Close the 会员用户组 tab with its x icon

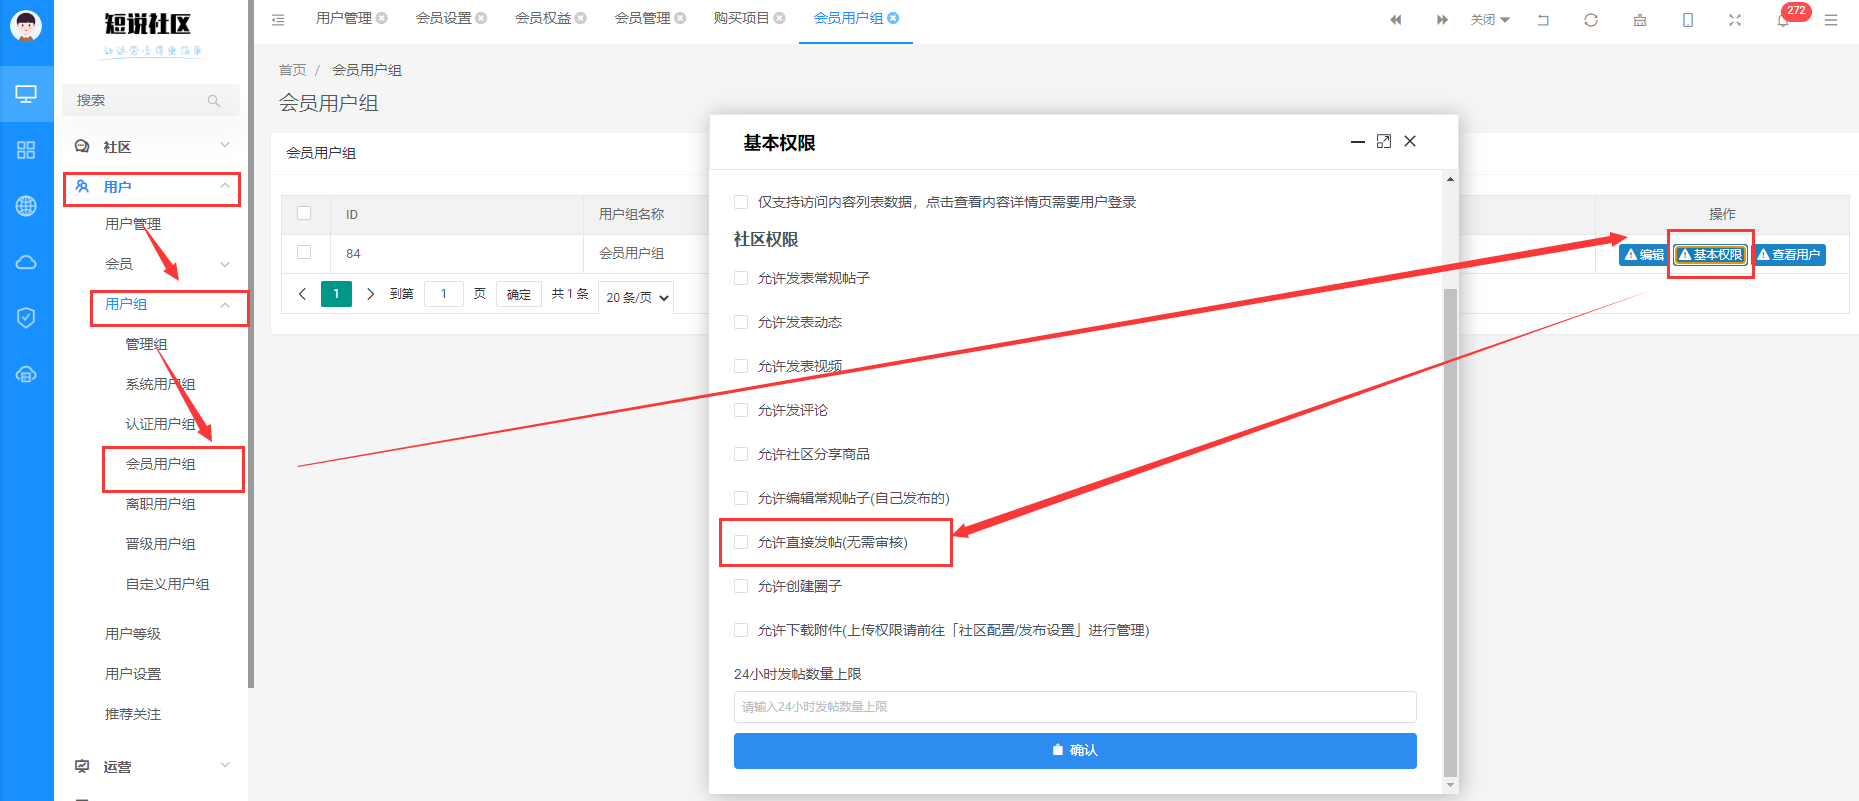(x=893, y=18)
